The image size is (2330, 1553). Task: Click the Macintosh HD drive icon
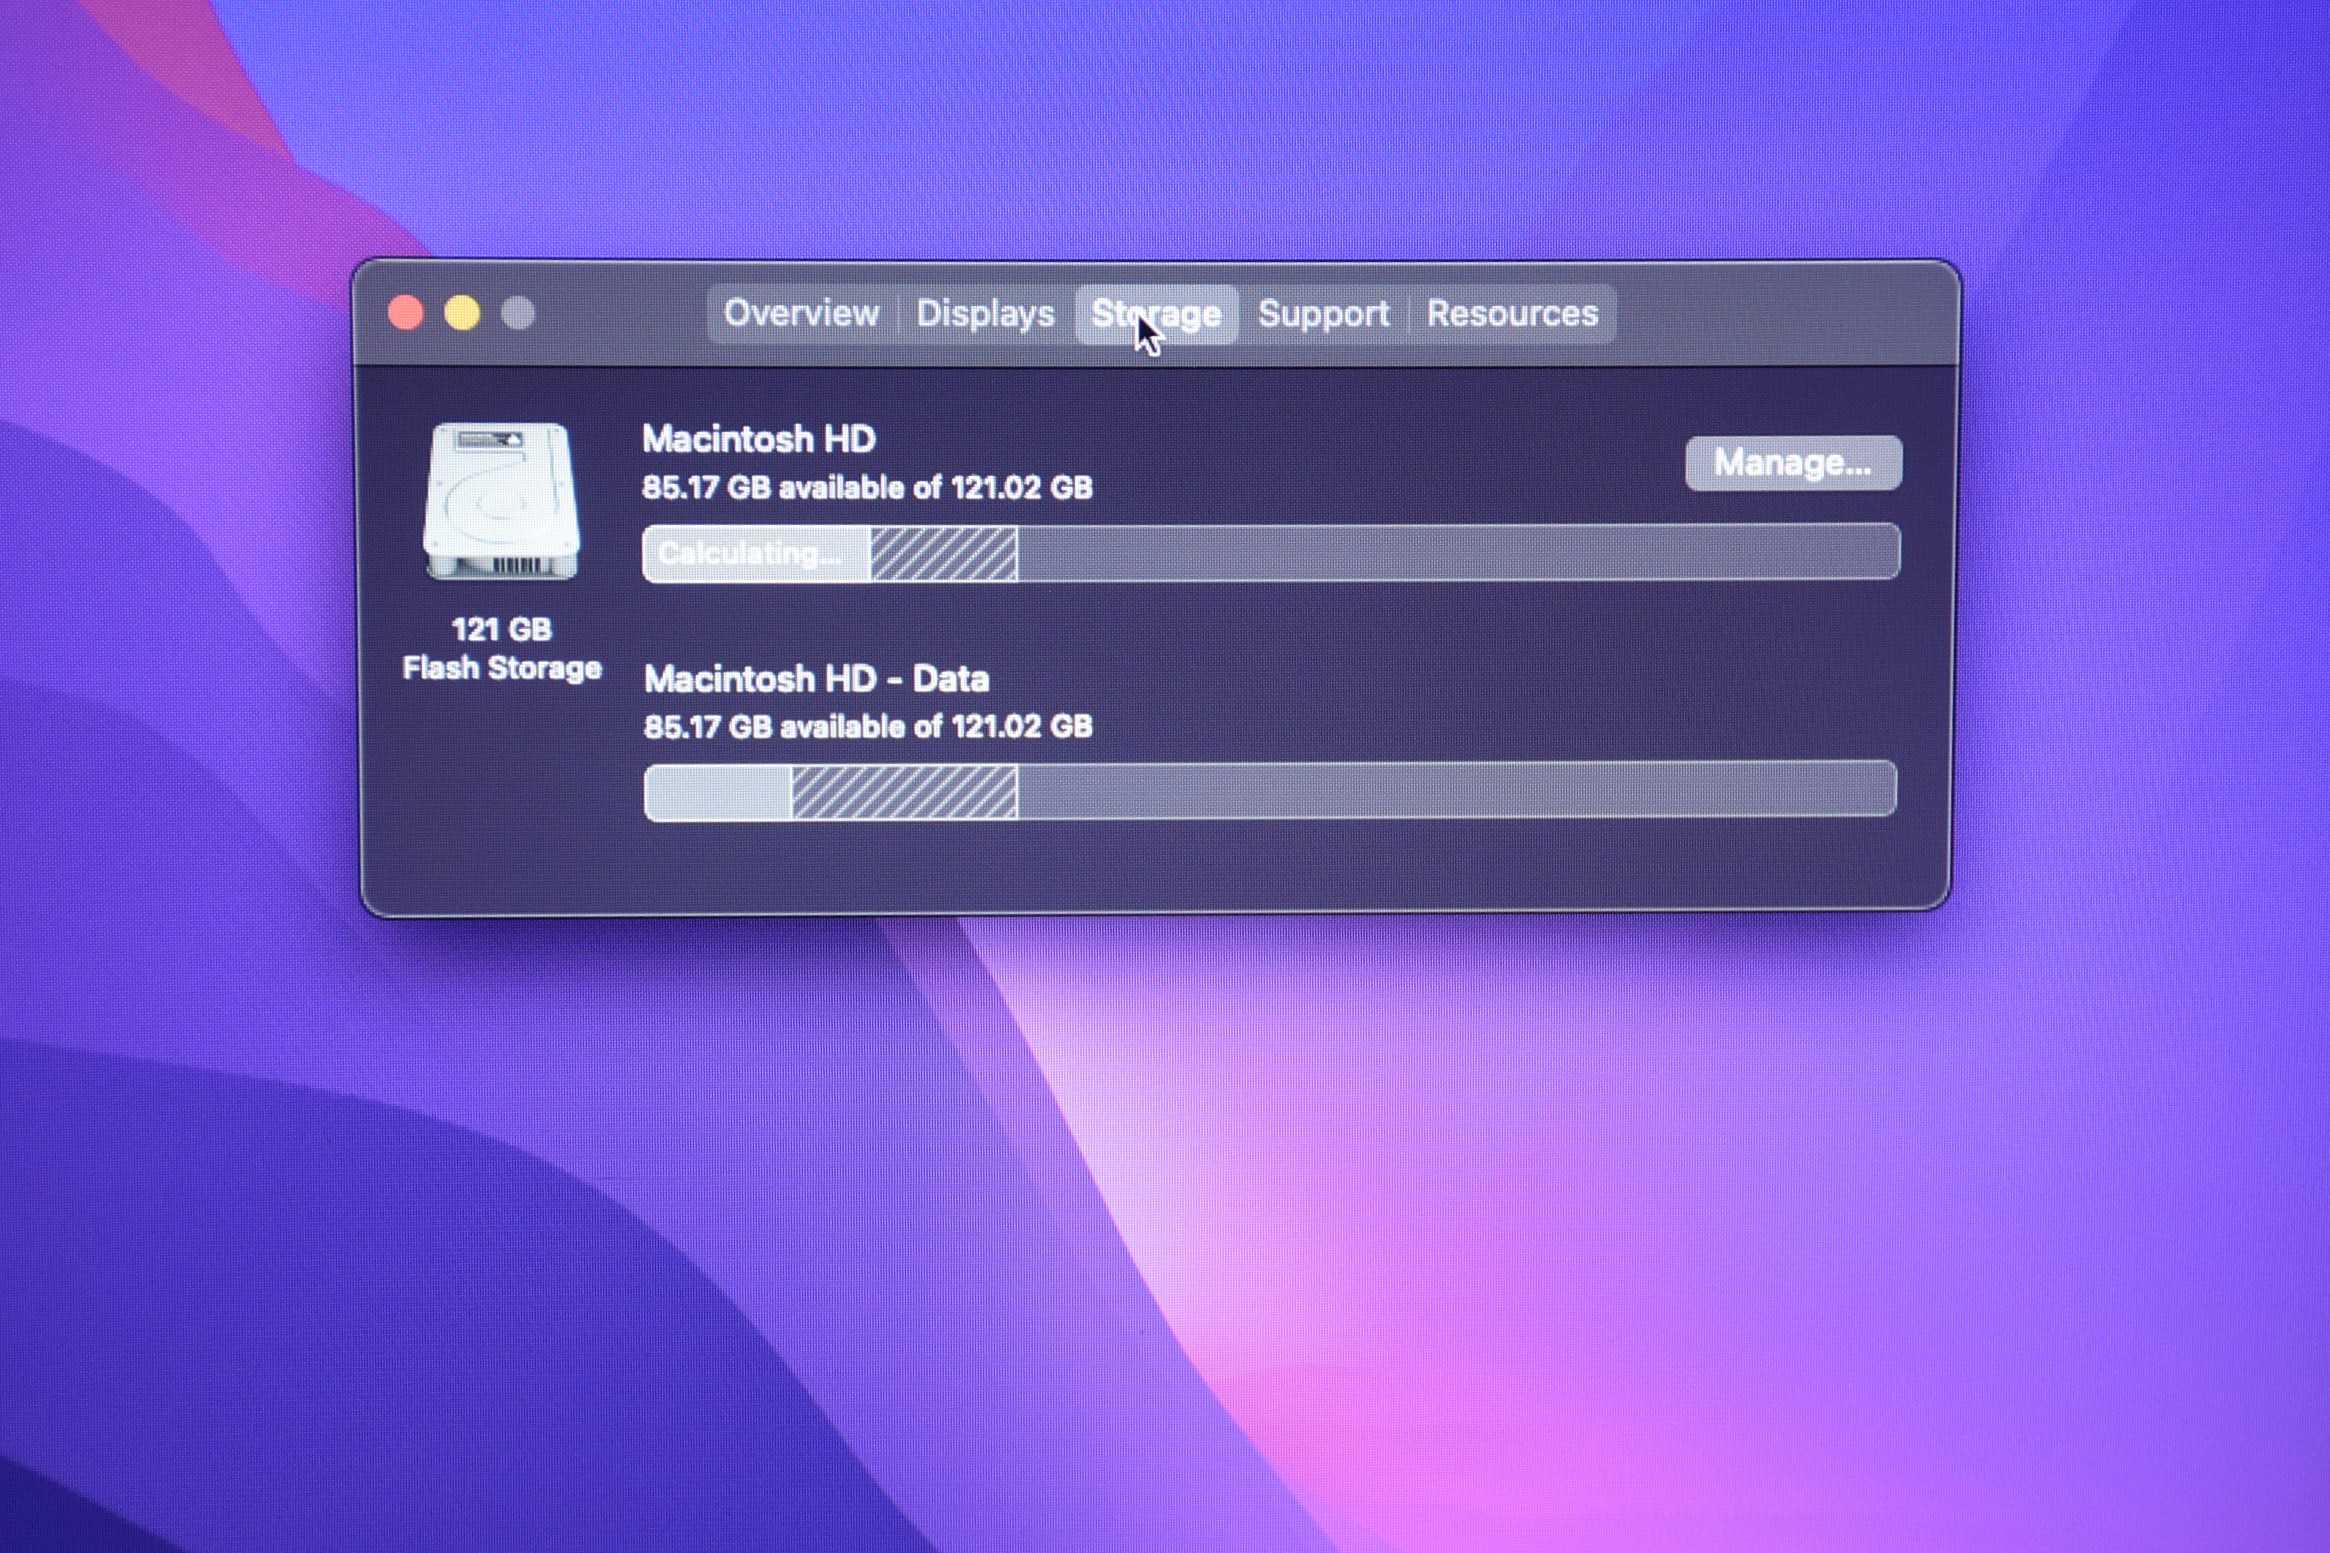pyautogui.click(x=501, y=501)
